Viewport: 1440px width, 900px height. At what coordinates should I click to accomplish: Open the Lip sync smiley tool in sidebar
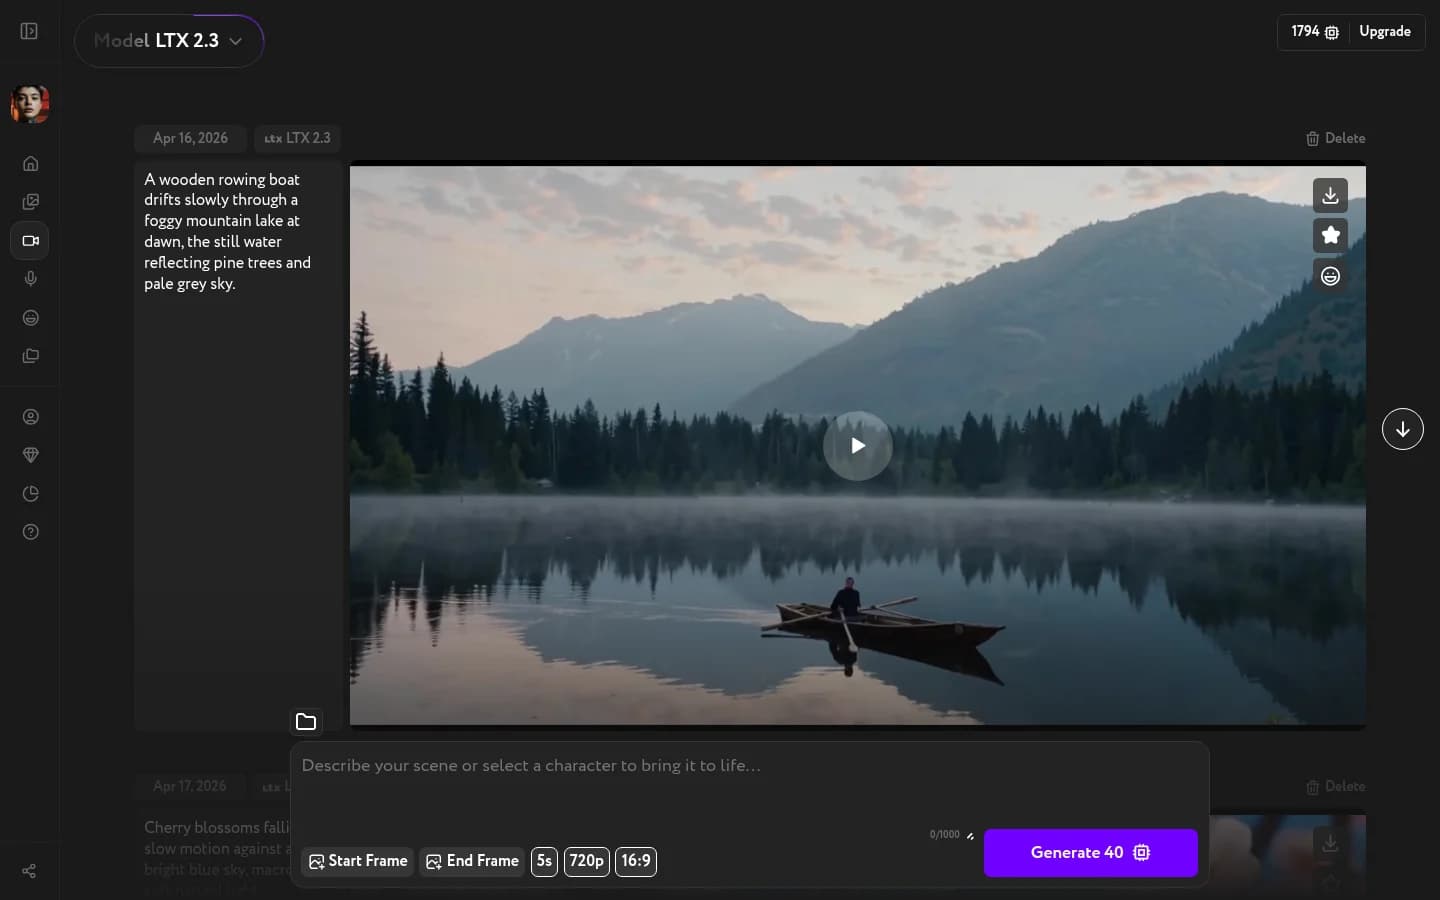click(x=30, y=318)
